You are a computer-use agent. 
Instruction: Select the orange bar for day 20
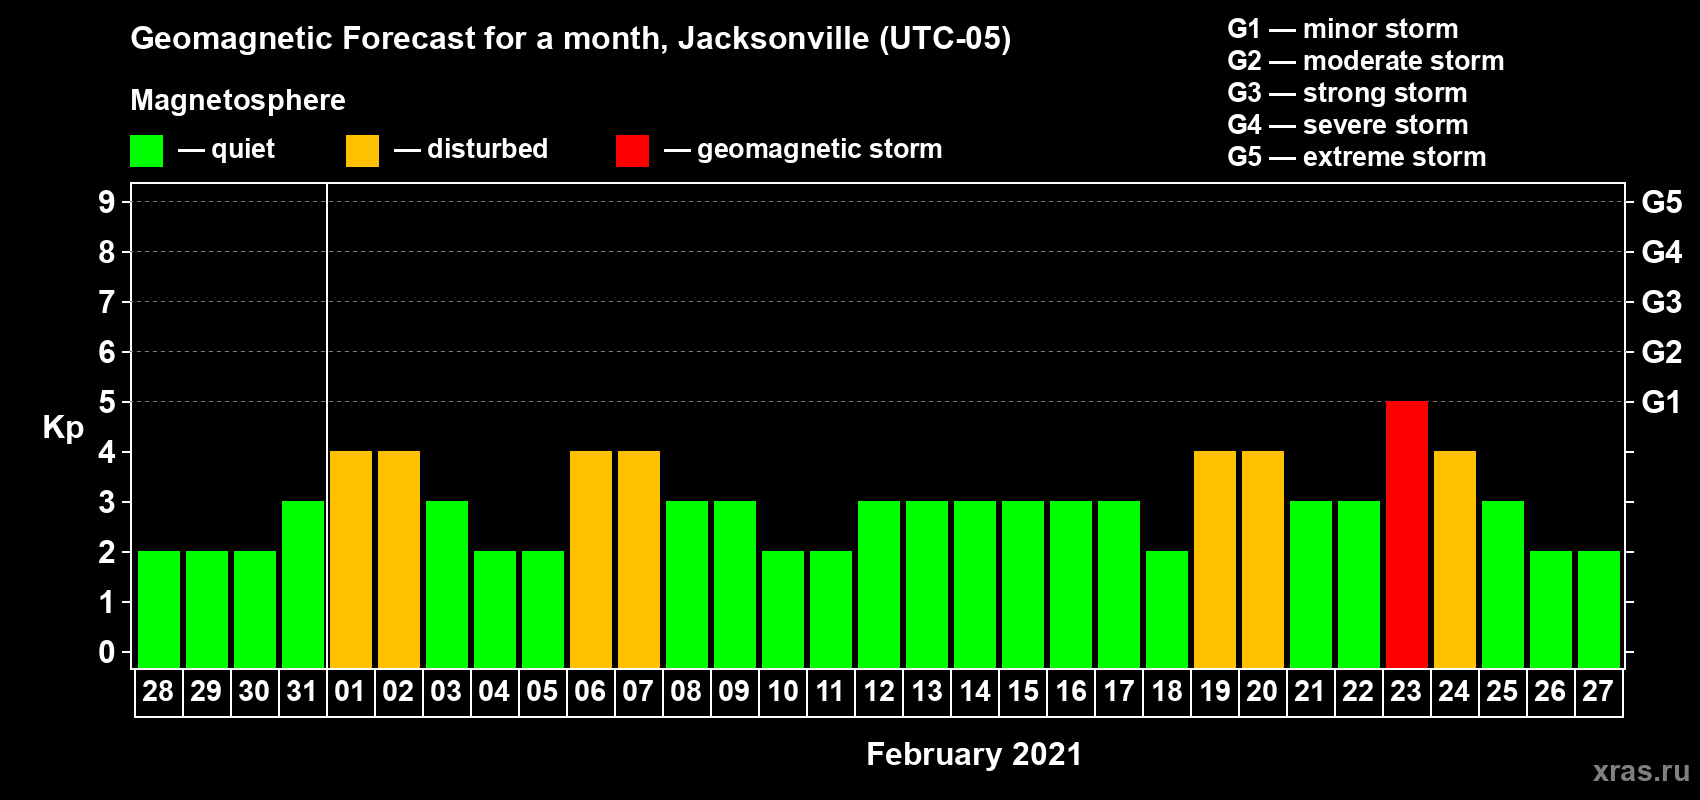click(1263, 560)
